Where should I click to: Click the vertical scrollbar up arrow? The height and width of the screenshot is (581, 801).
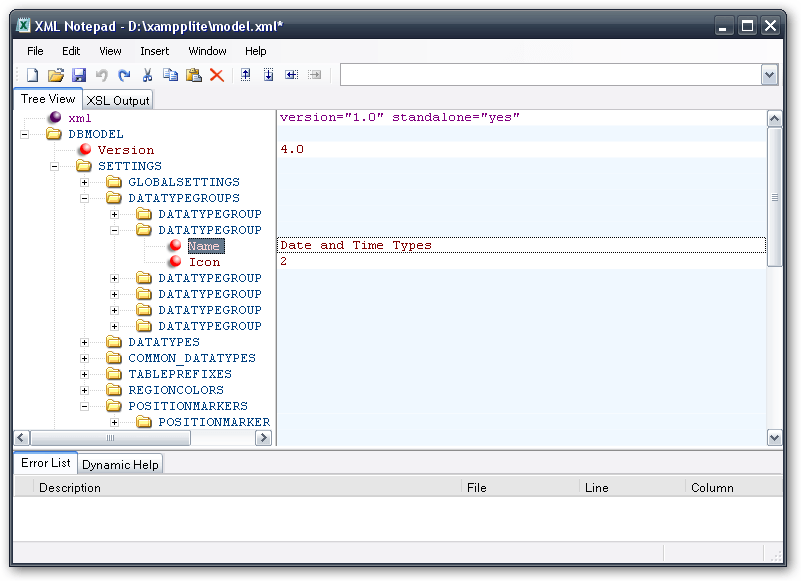pyautogui.click(x=774, y=119)
